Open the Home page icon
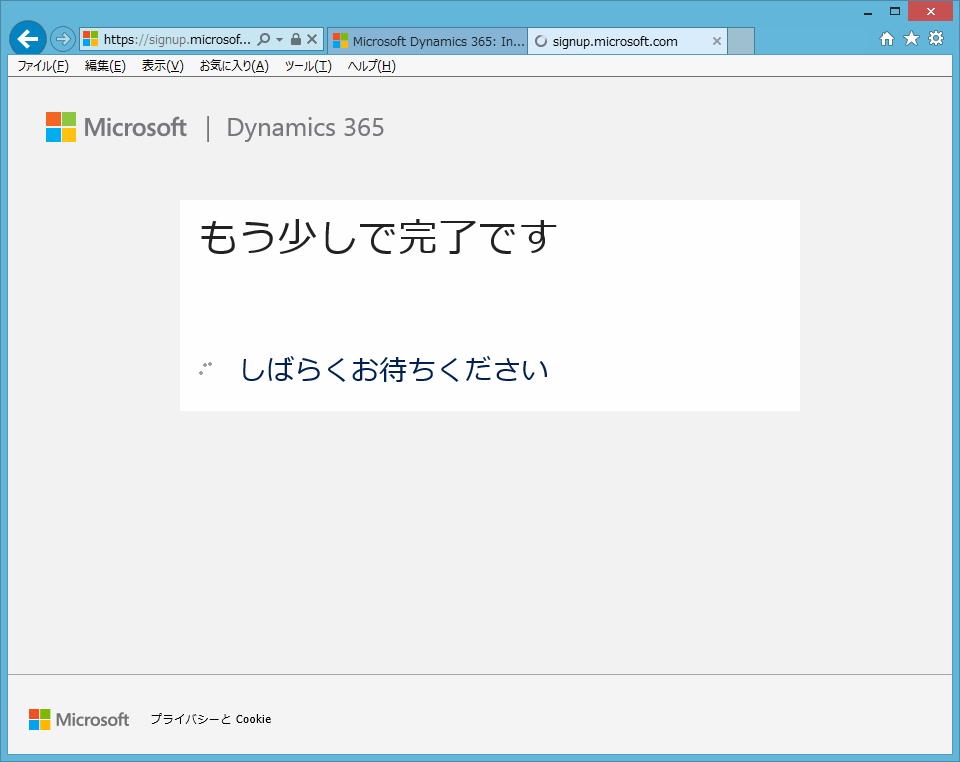The width and height of the screenshot is (960, 762). click(887, 39)
